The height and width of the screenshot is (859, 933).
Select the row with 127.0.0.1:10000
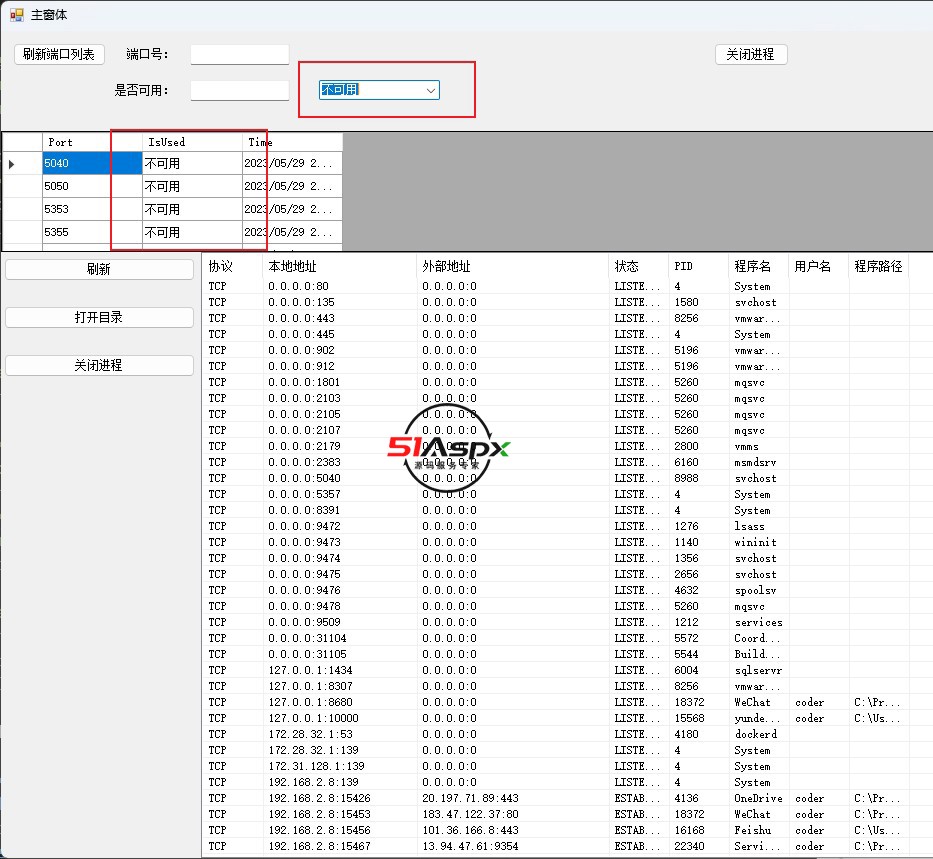tap(556, 718)
